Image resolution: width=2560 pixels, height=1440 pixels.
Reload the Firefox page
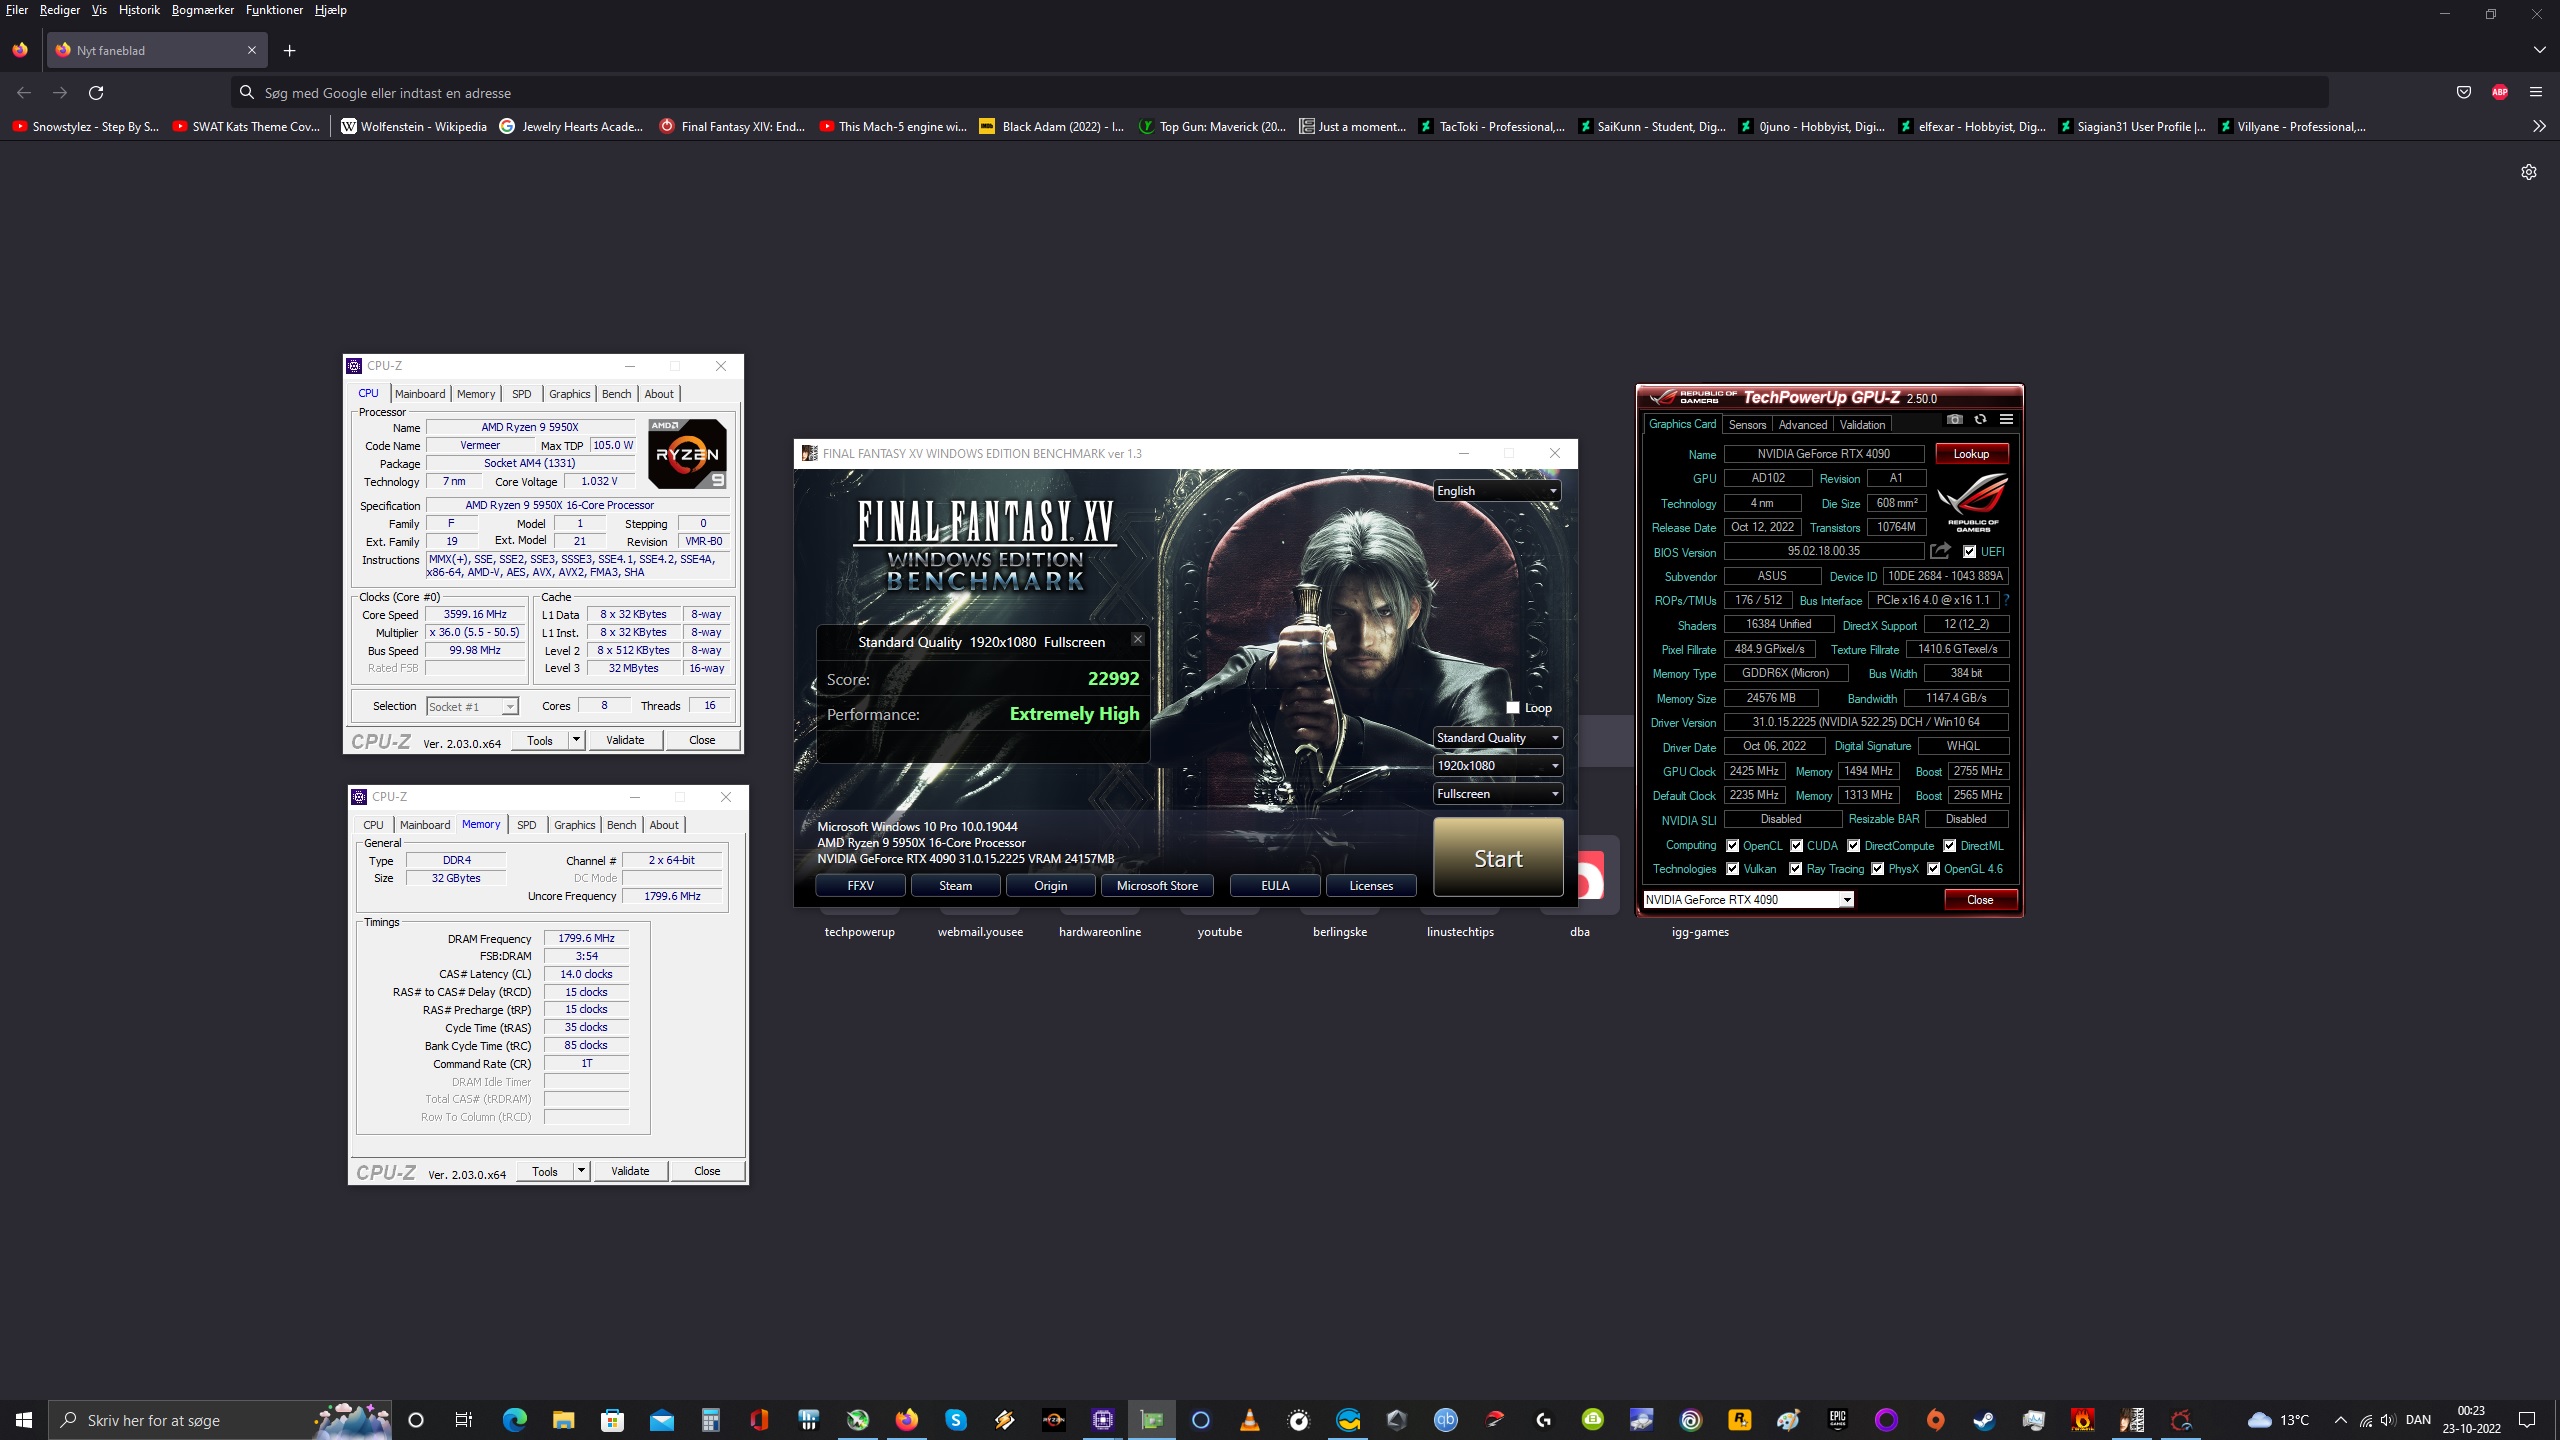tap(96, 93)
